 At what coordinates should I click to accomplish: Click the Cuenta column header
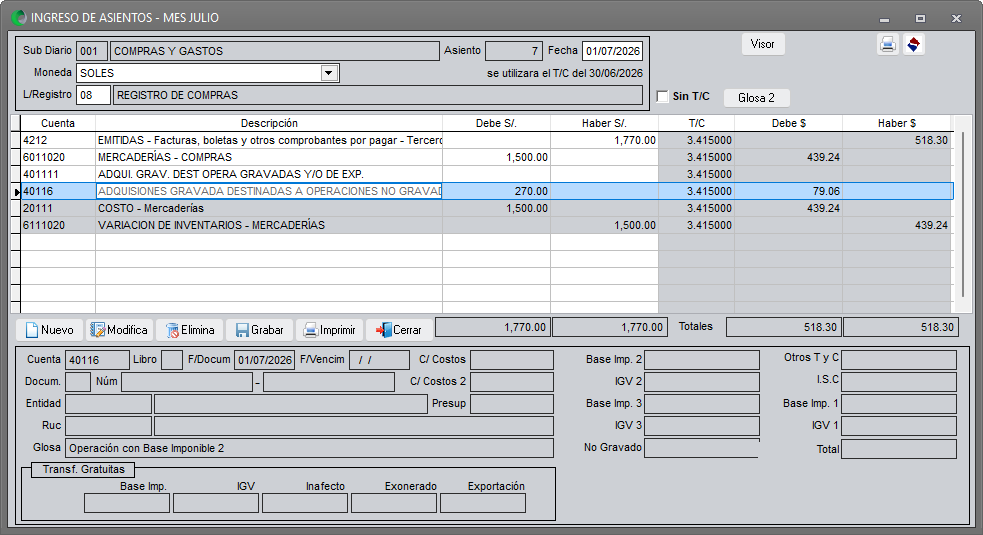point(58,124)
